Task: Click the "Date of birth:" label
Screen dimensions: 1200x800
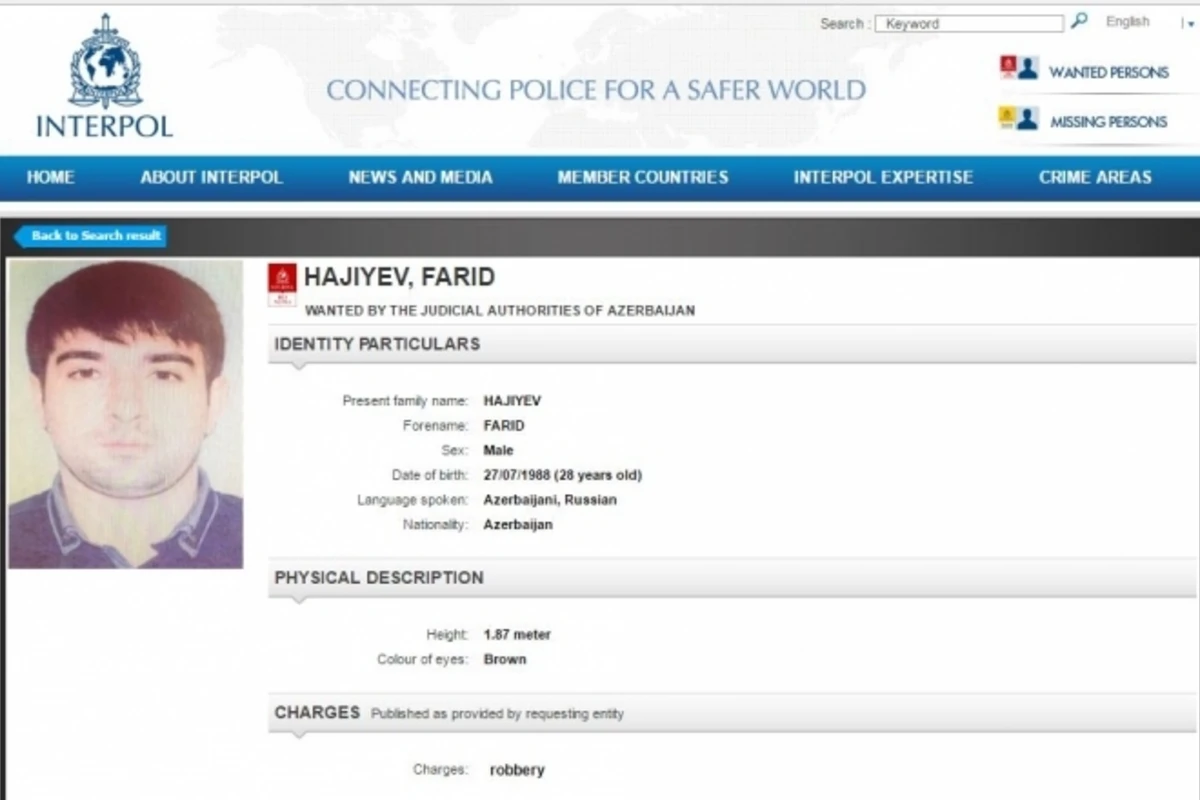Action: 430,475
